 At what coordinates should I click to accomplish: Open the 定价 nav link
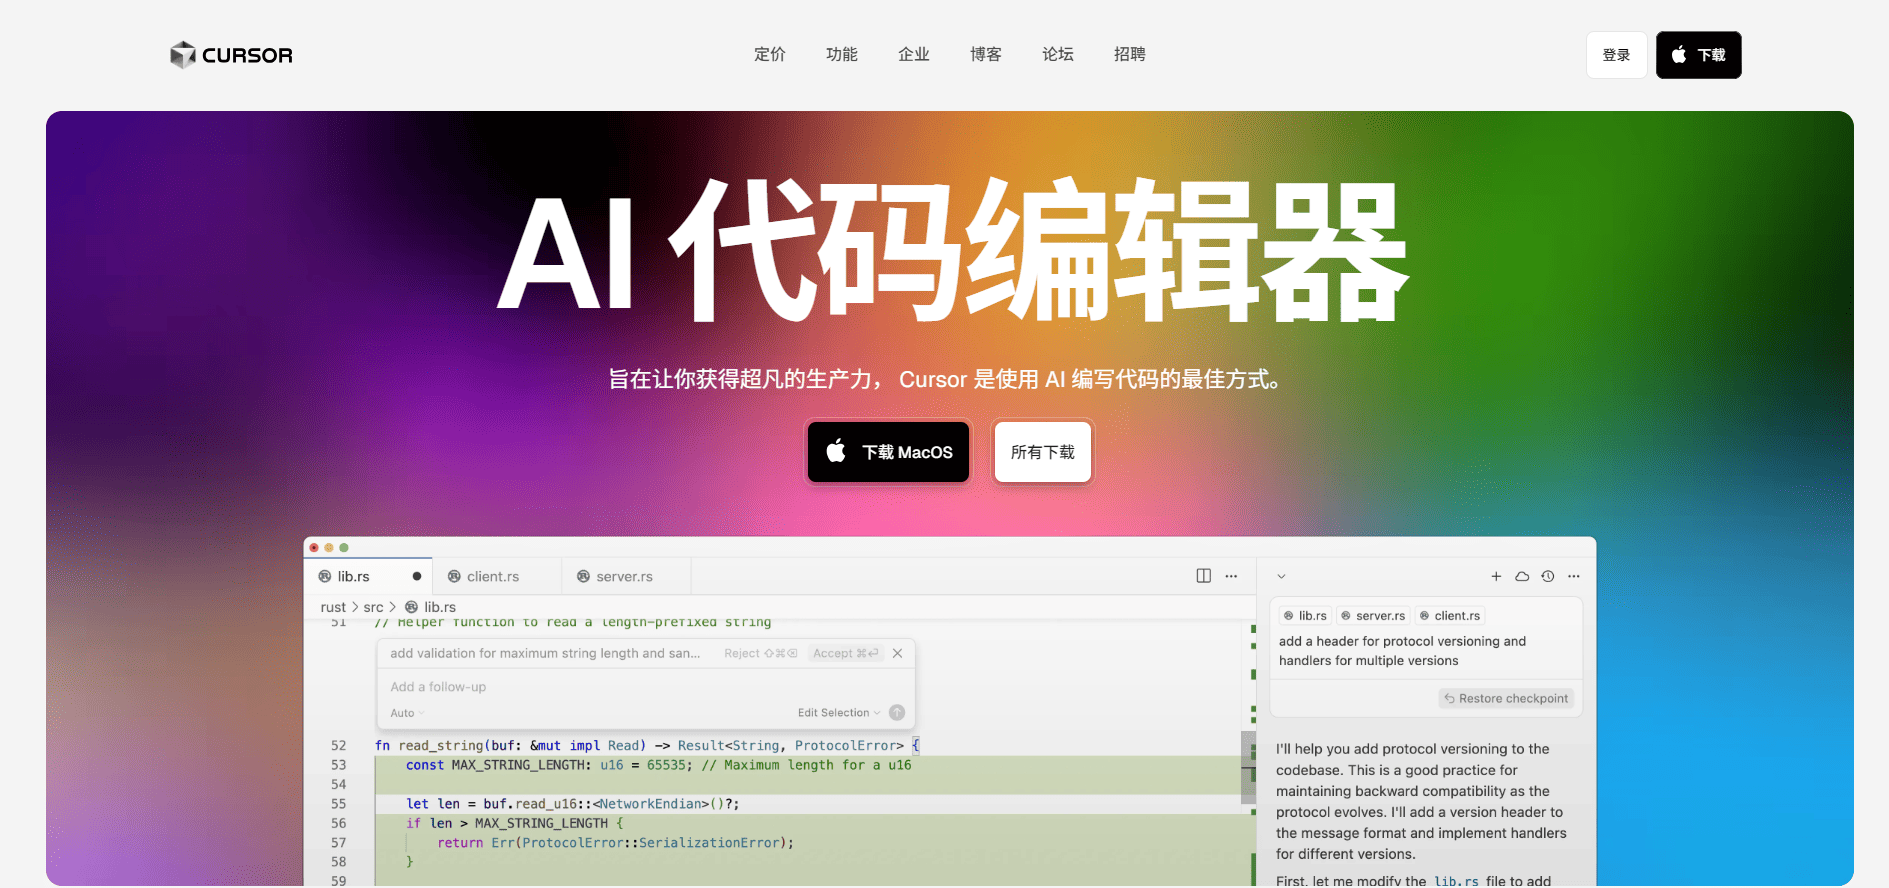coord(769,54)
